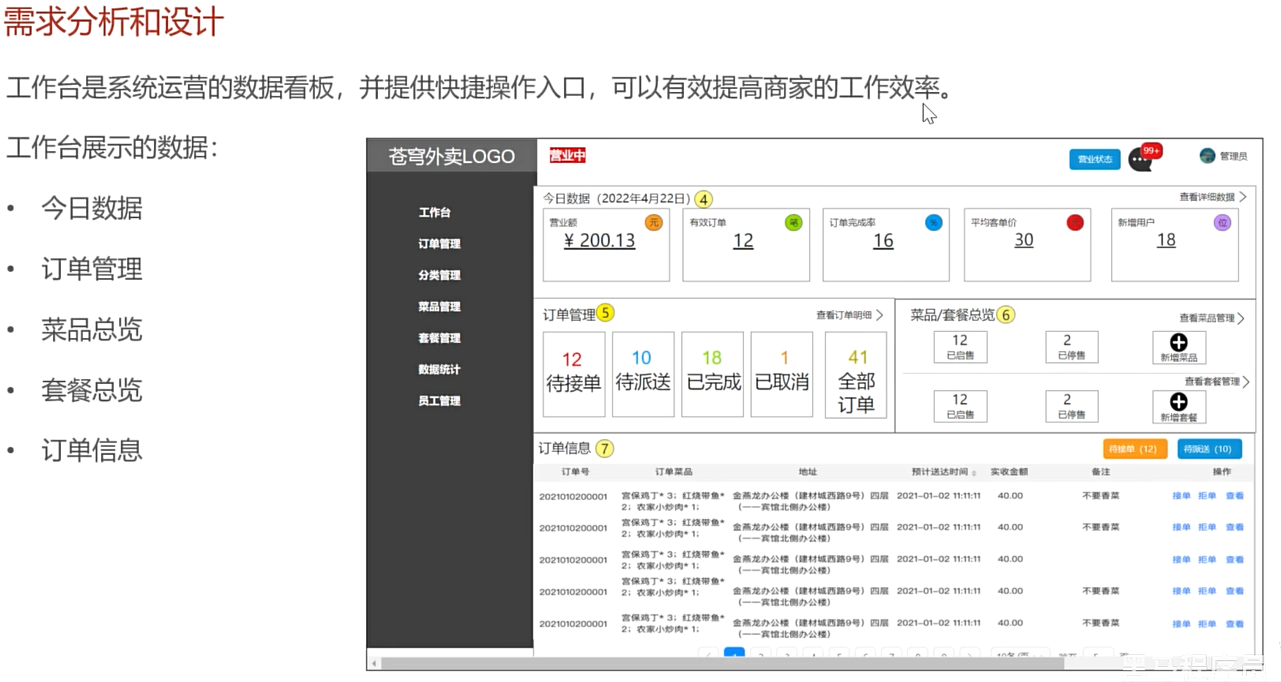Click the 新增用户 value 18
This screenshot has width=1281, height=682.
pos(1166,241)
